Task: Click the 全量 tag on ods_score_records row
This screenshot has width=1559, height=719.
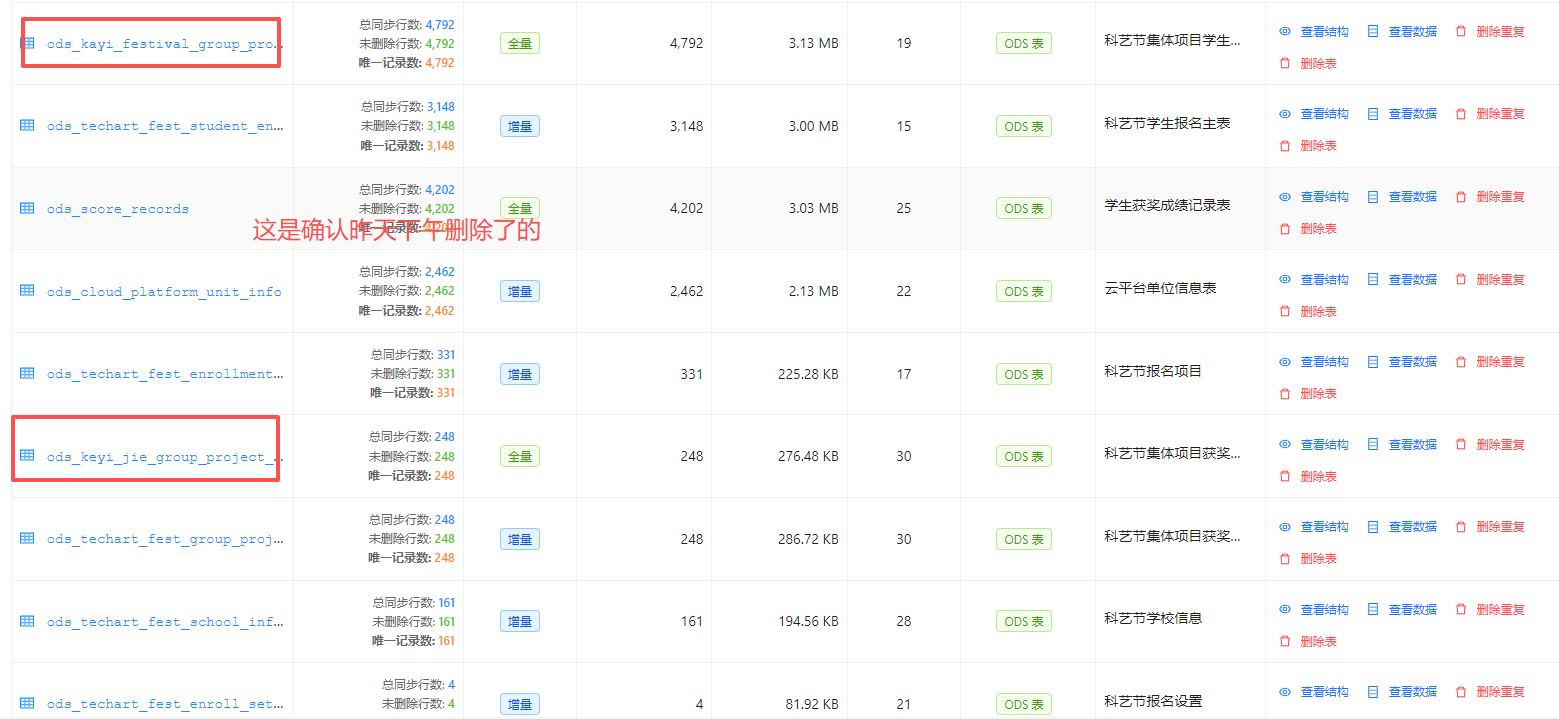Action: point(519,208)
